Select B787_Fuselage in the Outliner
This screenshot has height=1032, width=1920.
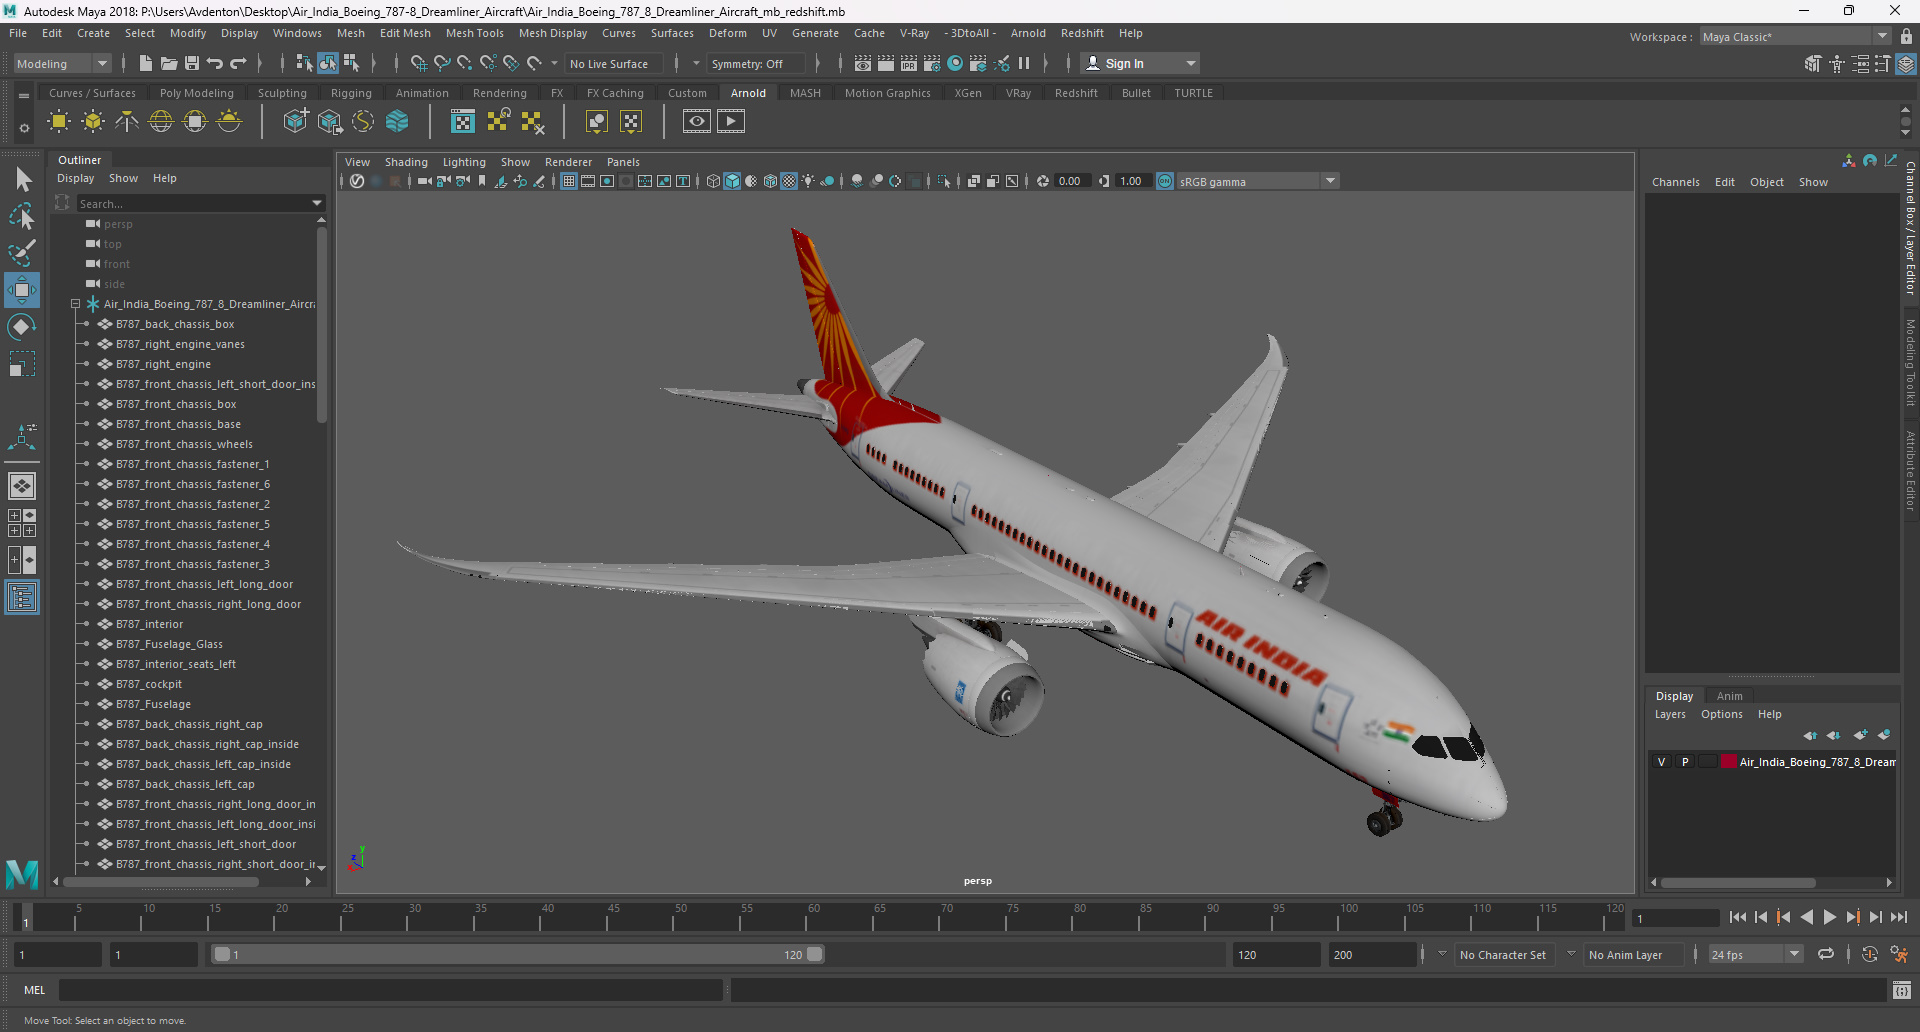153,704
